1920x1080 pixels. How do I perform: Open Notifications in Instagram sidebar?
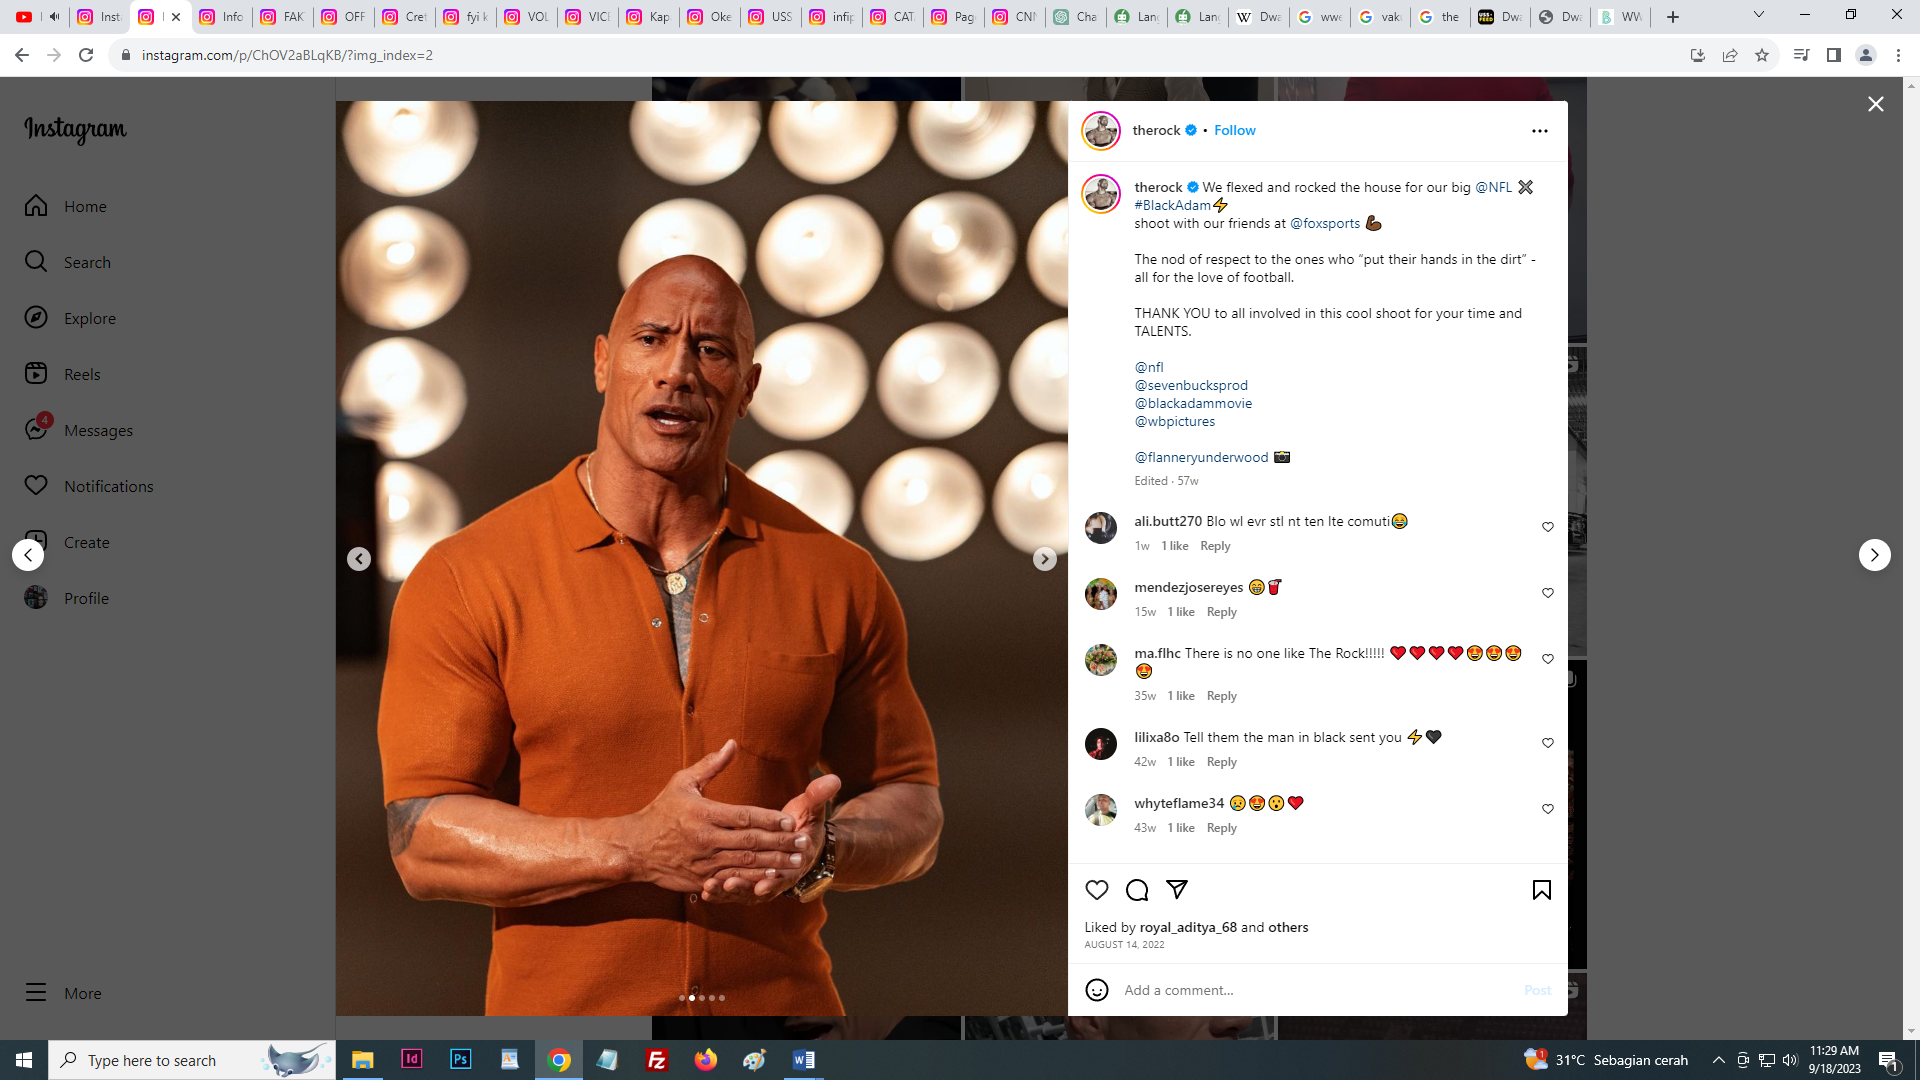pyautogui.click(x=89, y=486)
